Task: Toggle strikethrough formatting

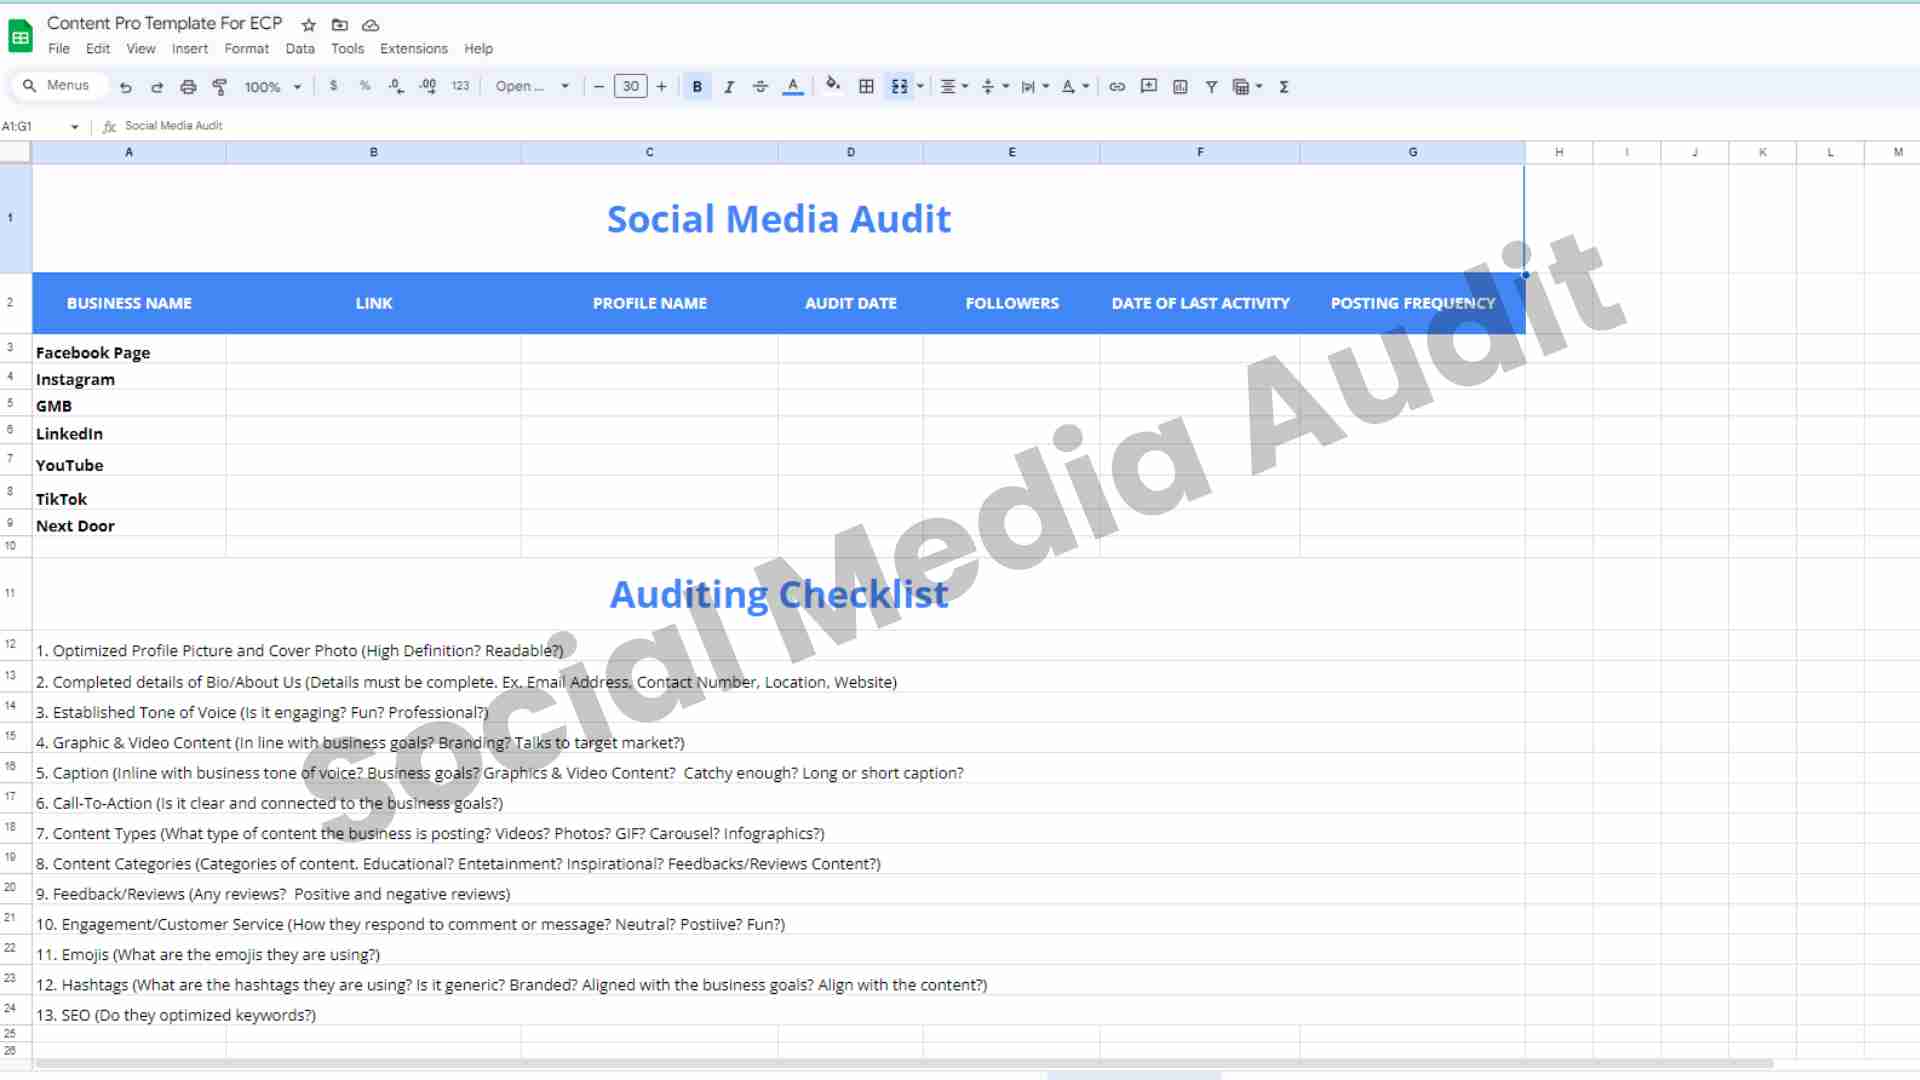Action: 760,87
